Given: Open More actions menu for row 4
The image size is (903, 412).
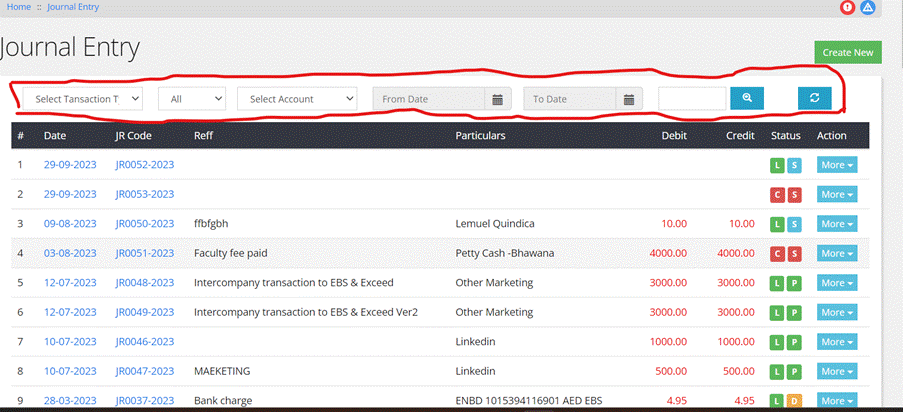Looking at the screenshot, I should [836, 254].
